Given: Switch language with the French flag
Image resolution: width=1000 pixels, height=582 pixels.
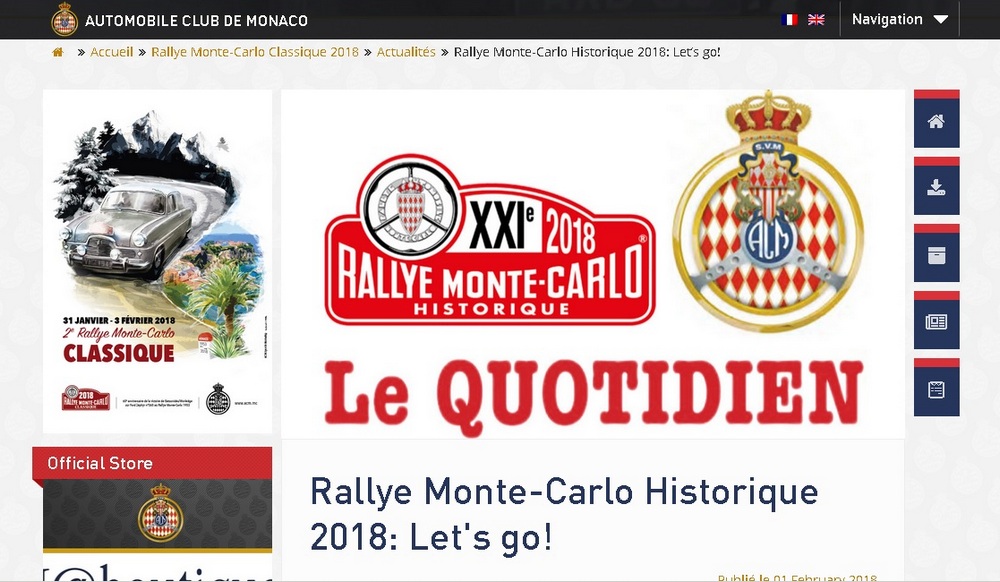Looking at the screenshot, I should [790, 20].
